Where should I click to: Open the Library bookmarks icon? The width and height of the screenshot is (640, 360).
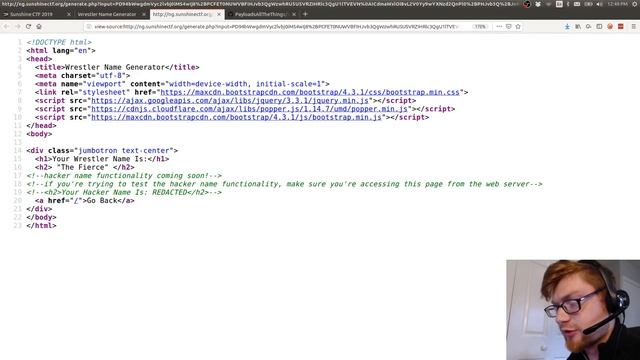578,27
